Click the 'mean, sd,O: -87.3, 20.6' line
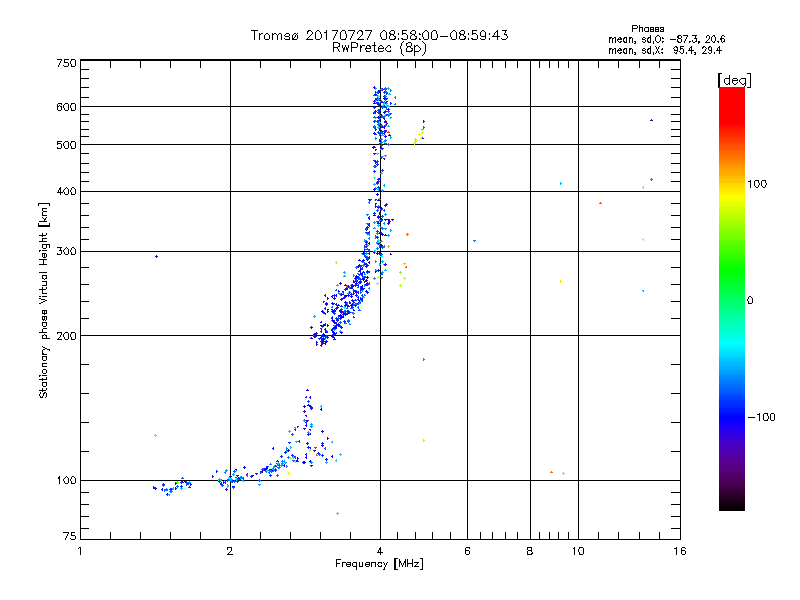The image size is (800, 600). tap(666, 39)
